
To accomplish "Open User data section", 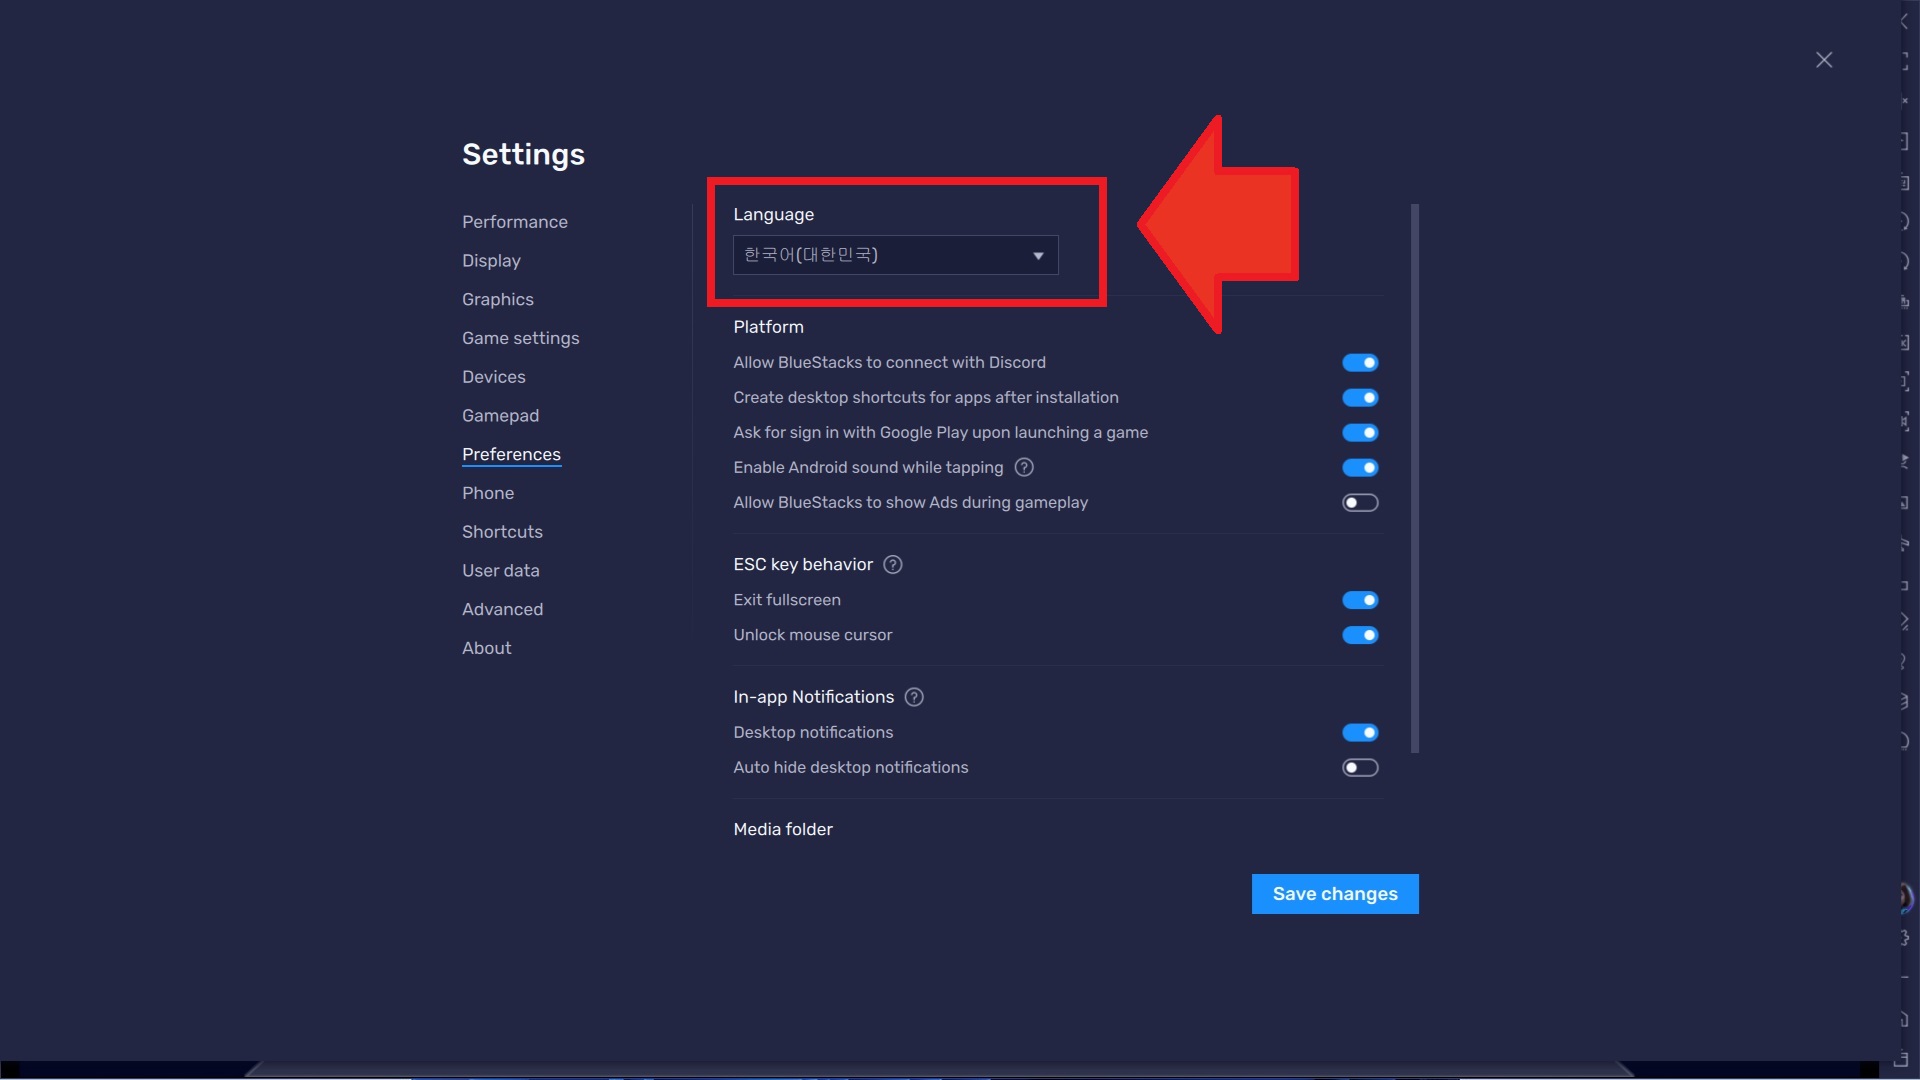I will pyautogui.click(x=501, y=571).
